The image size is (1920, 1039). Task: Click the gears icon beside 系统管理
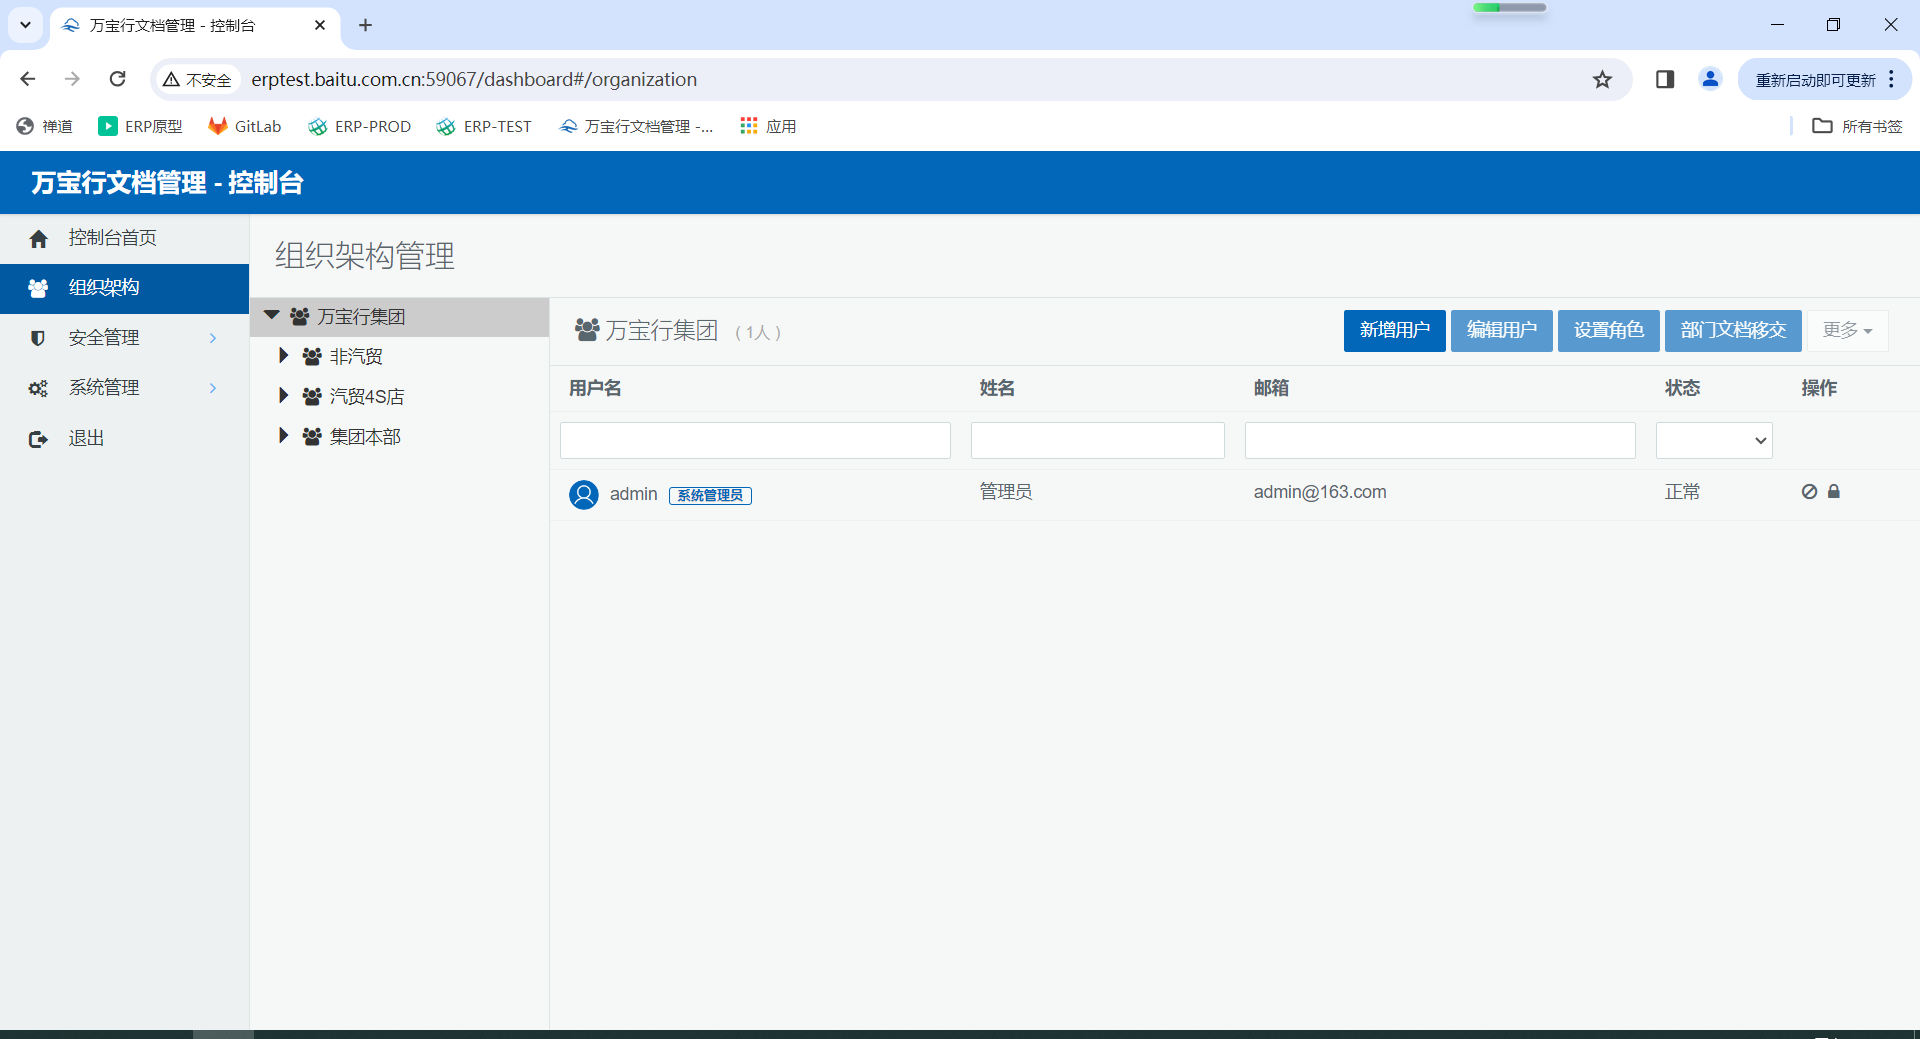click(x=38, y=389)
